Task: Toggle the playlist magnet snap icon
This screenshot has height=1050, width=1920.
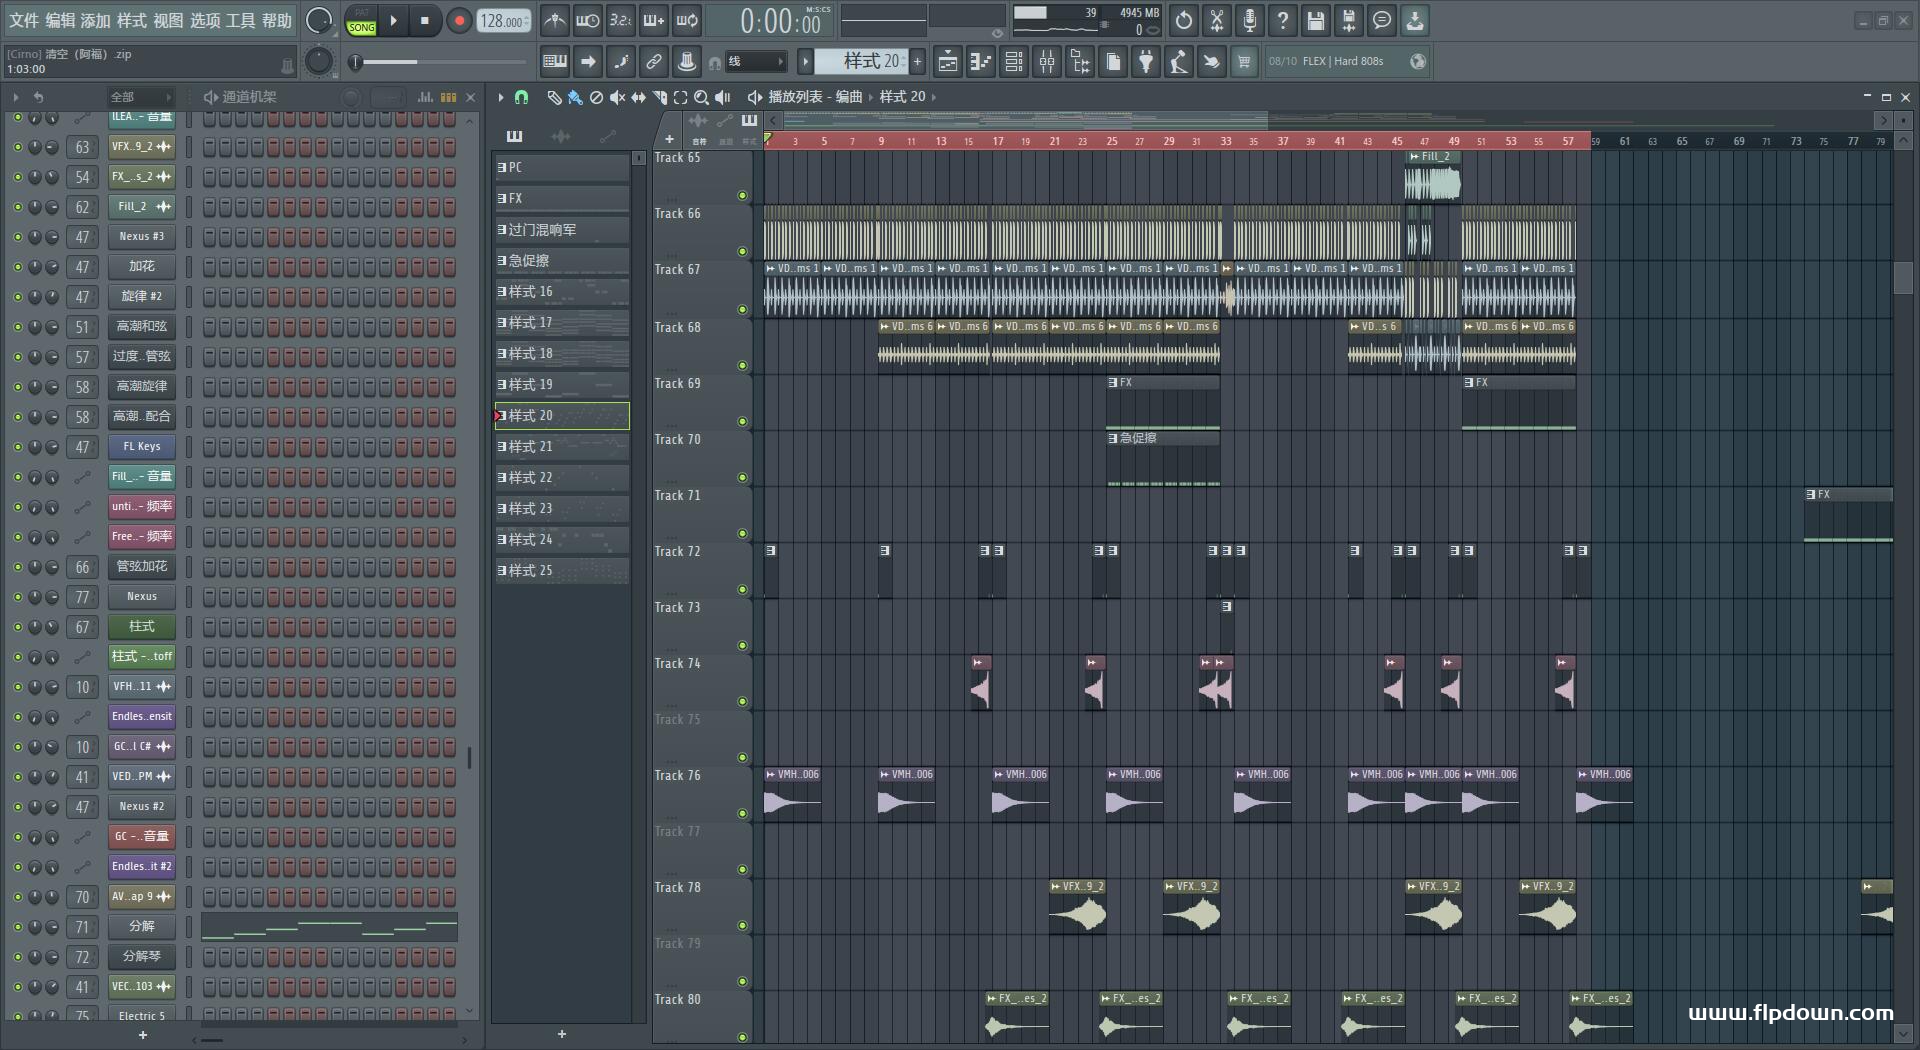Action: [x=521, y=97]
